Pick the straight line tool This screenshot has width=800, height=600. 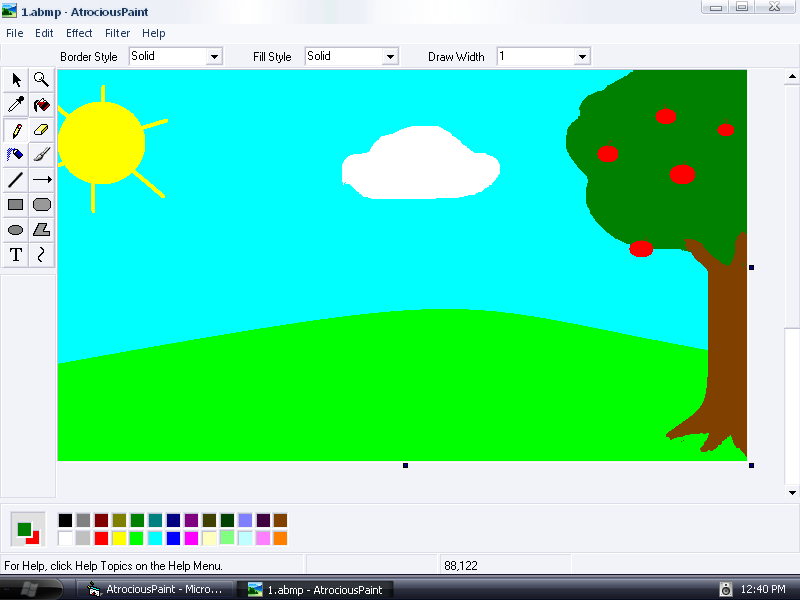tap(16, 180)
